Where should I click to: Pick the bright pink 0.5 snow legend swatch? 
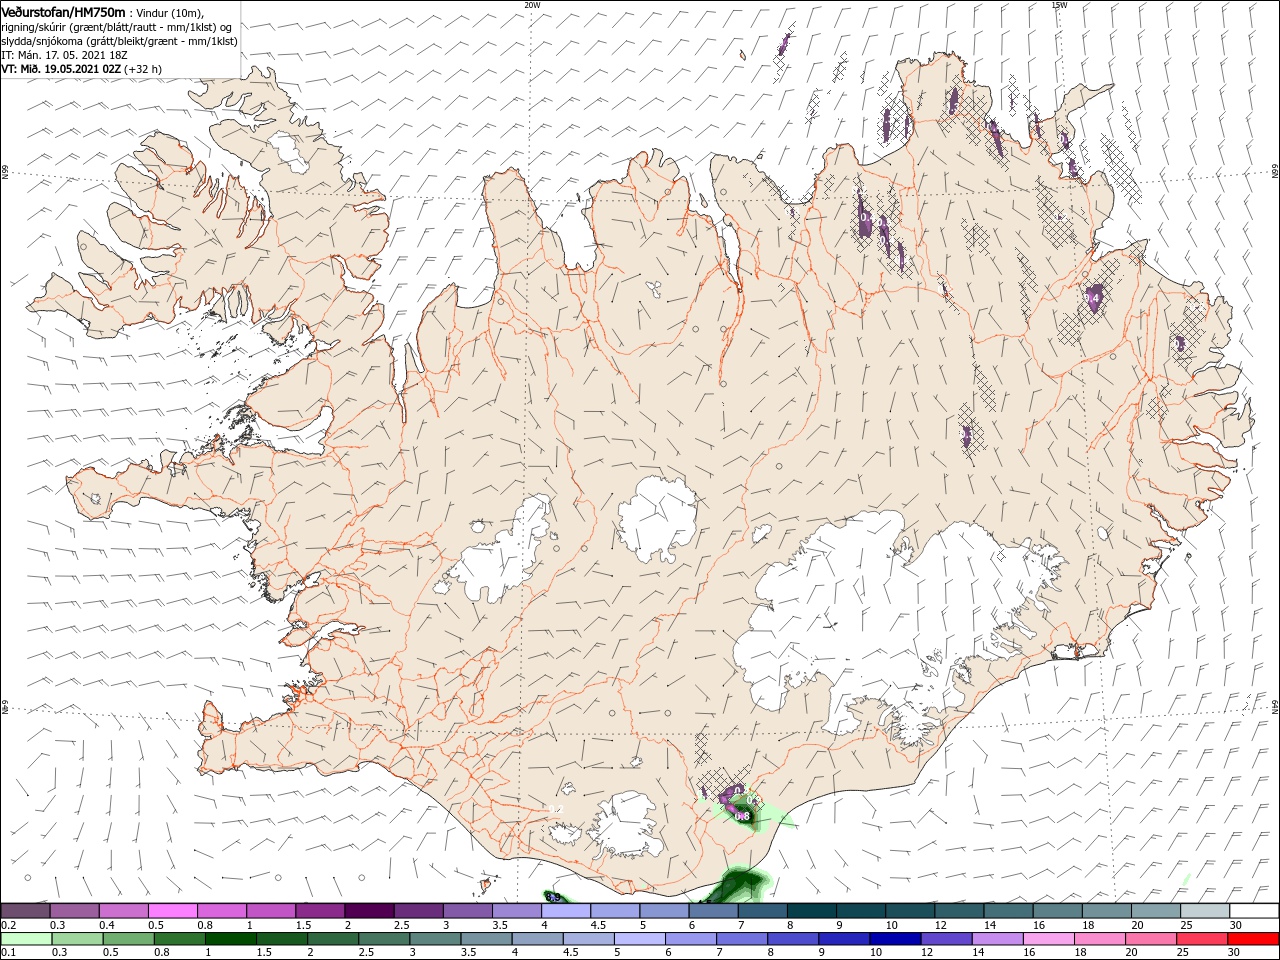tap(173, 911)
